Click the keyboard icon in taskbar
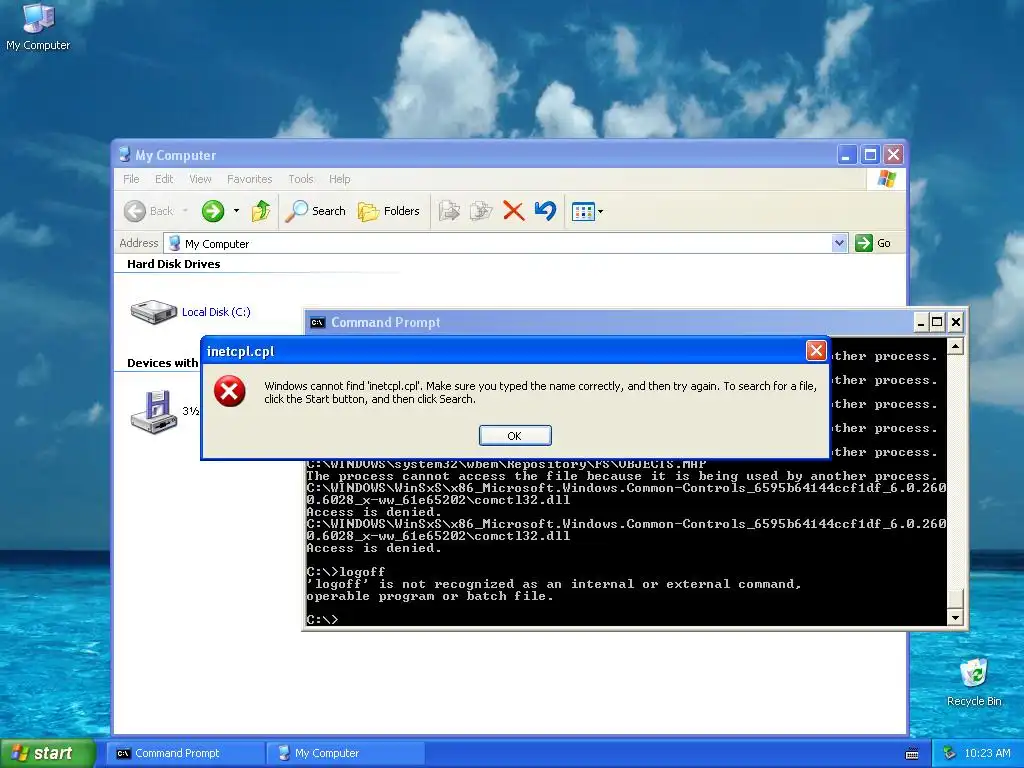The width and height of the screenshot is (1024, 768). tap(912, 754)
